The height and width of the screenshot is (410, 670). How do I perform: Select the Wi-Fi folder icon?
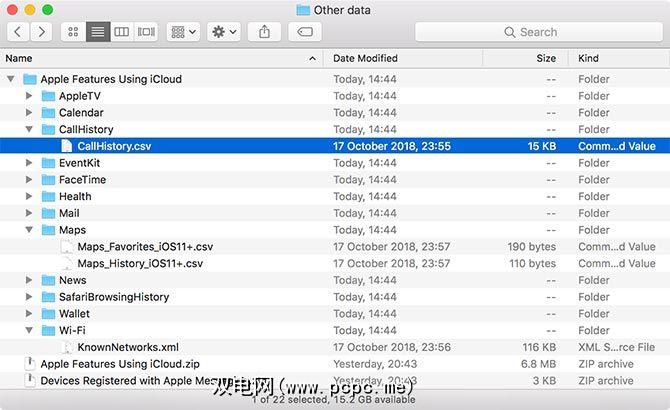point(48,331)
